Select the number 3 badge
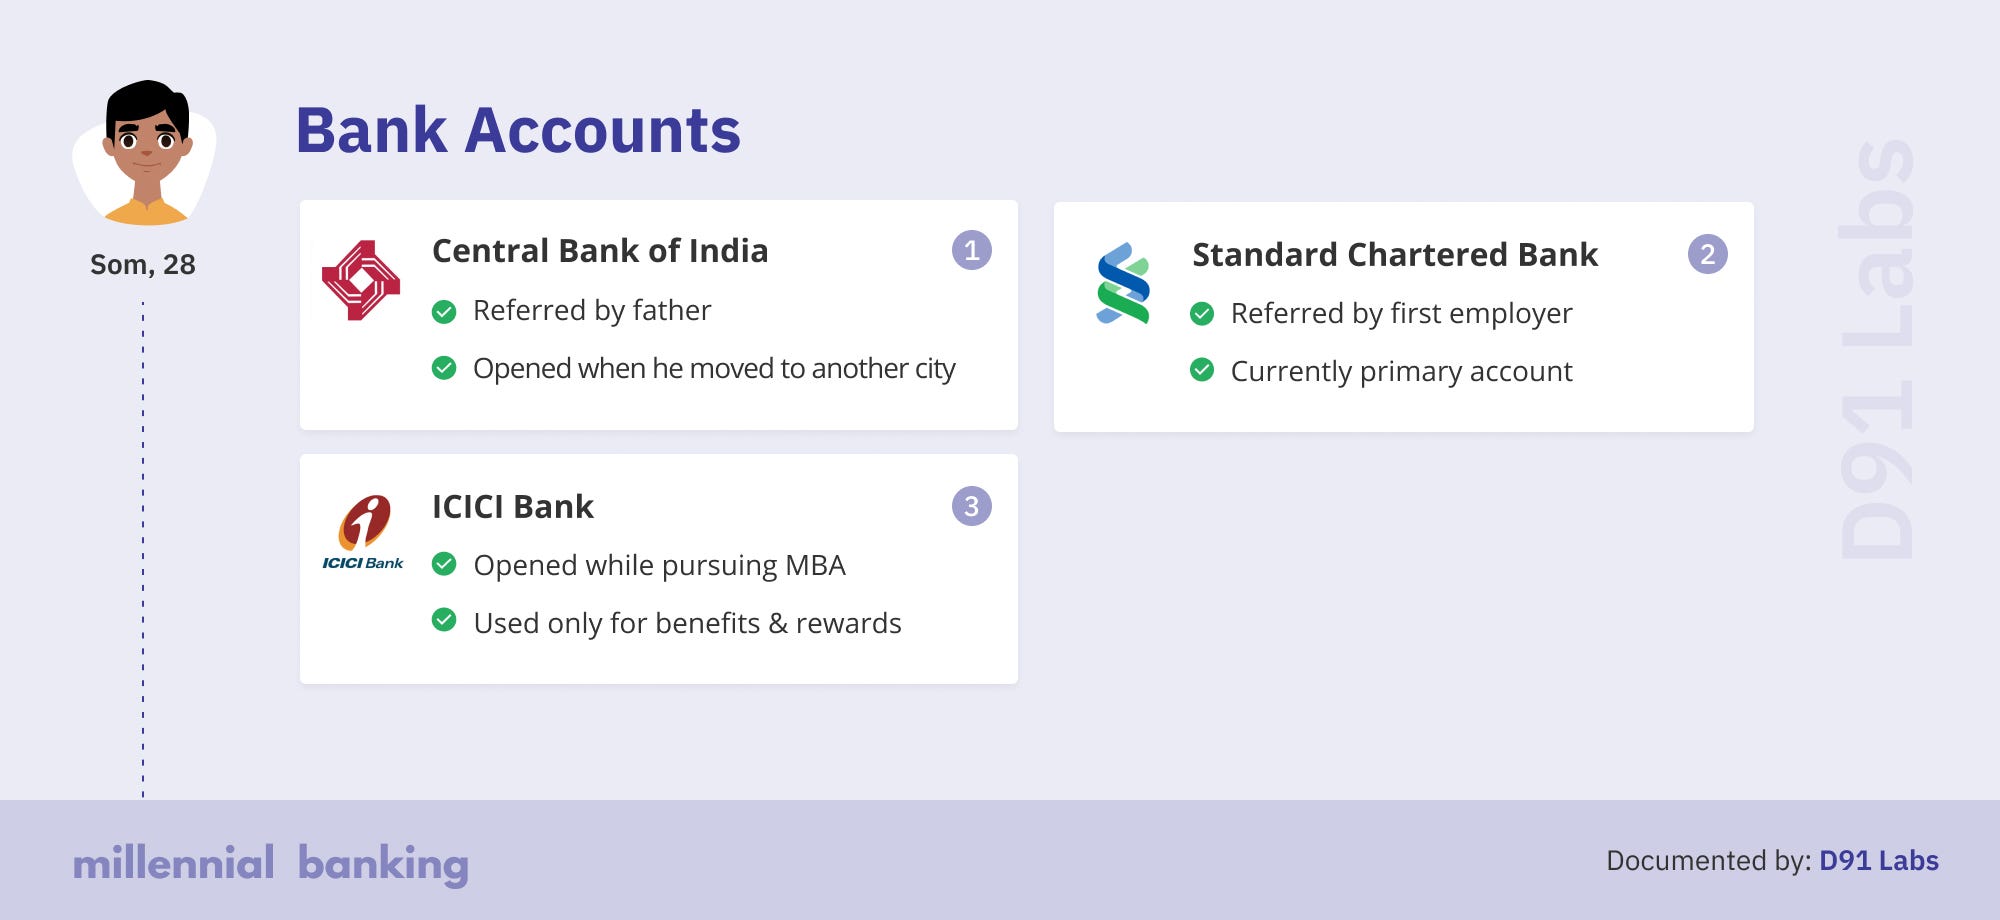2000x920 pixels. (971, 506)
